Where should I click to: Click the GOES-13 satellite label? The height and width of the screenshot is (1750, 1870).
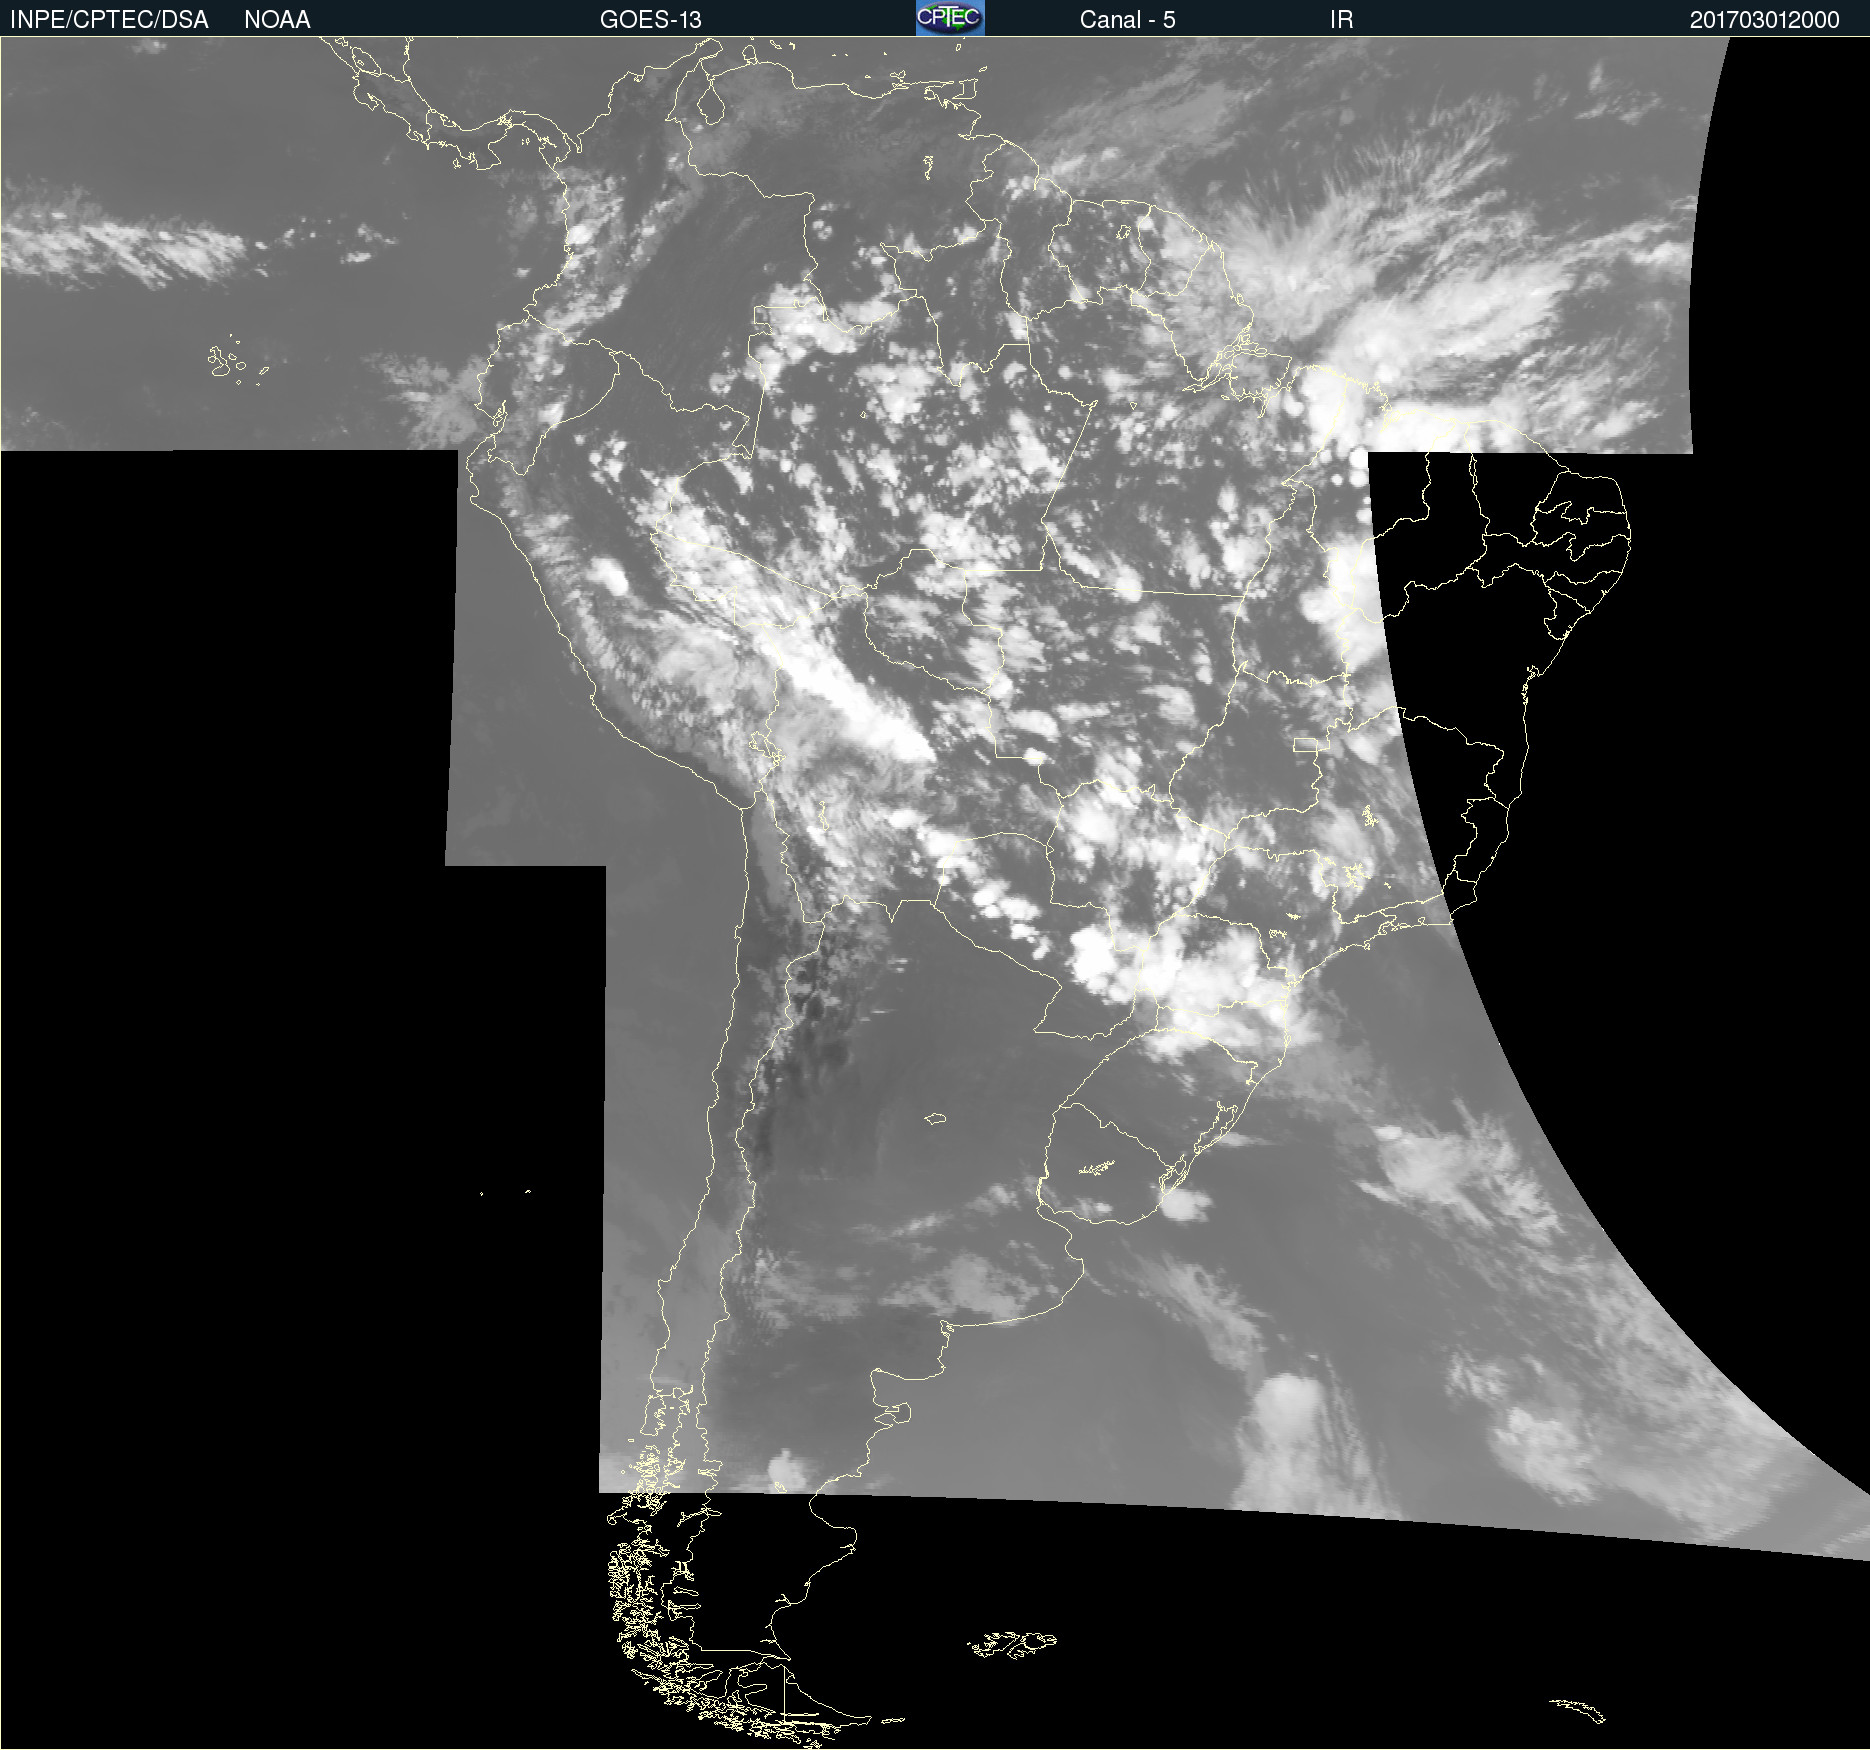[650, 20]
